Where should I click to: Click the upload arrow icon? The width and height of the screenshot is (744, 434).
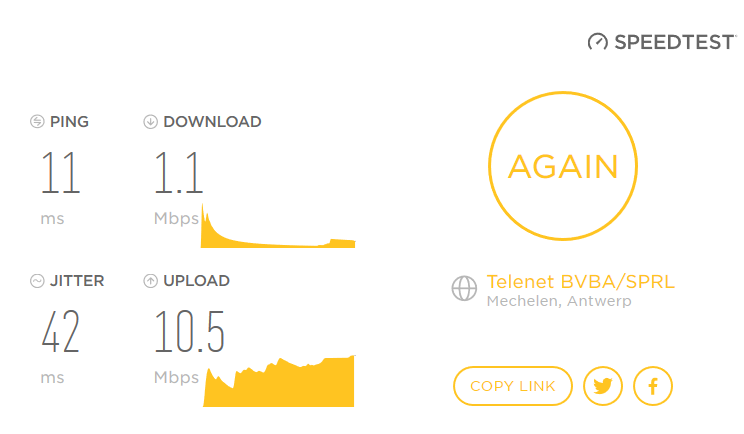coord(151,281)
